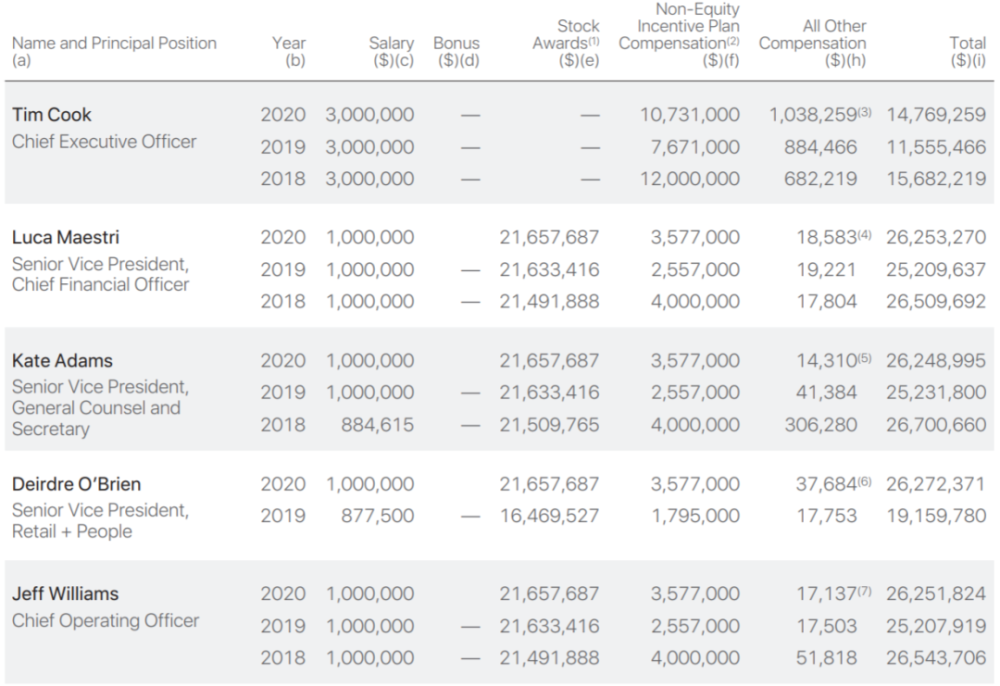The width and height of the screenshot is (1000, 686).
Task: Select the total "26,543,706"
Action: pos(936,658)
